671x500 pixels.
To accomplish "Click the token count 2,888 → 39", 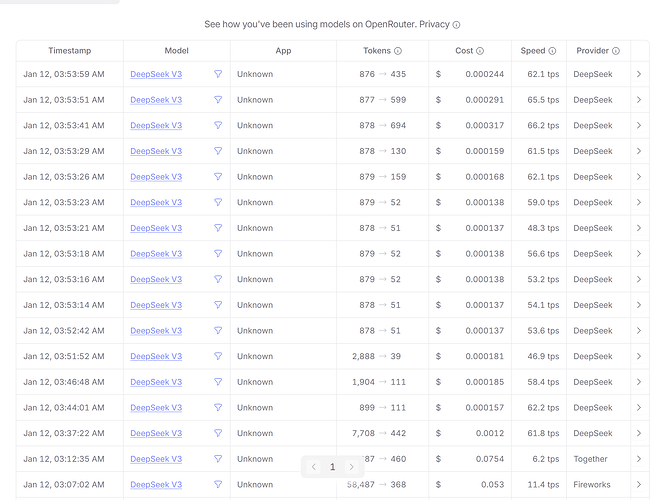I will tap(377, 356).
